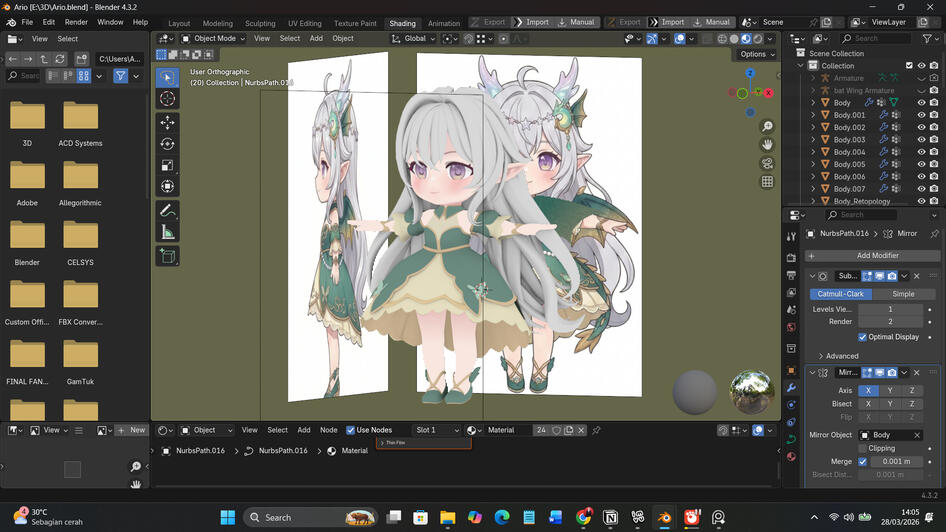
Task: Open the Render menu
Action: 76,22
